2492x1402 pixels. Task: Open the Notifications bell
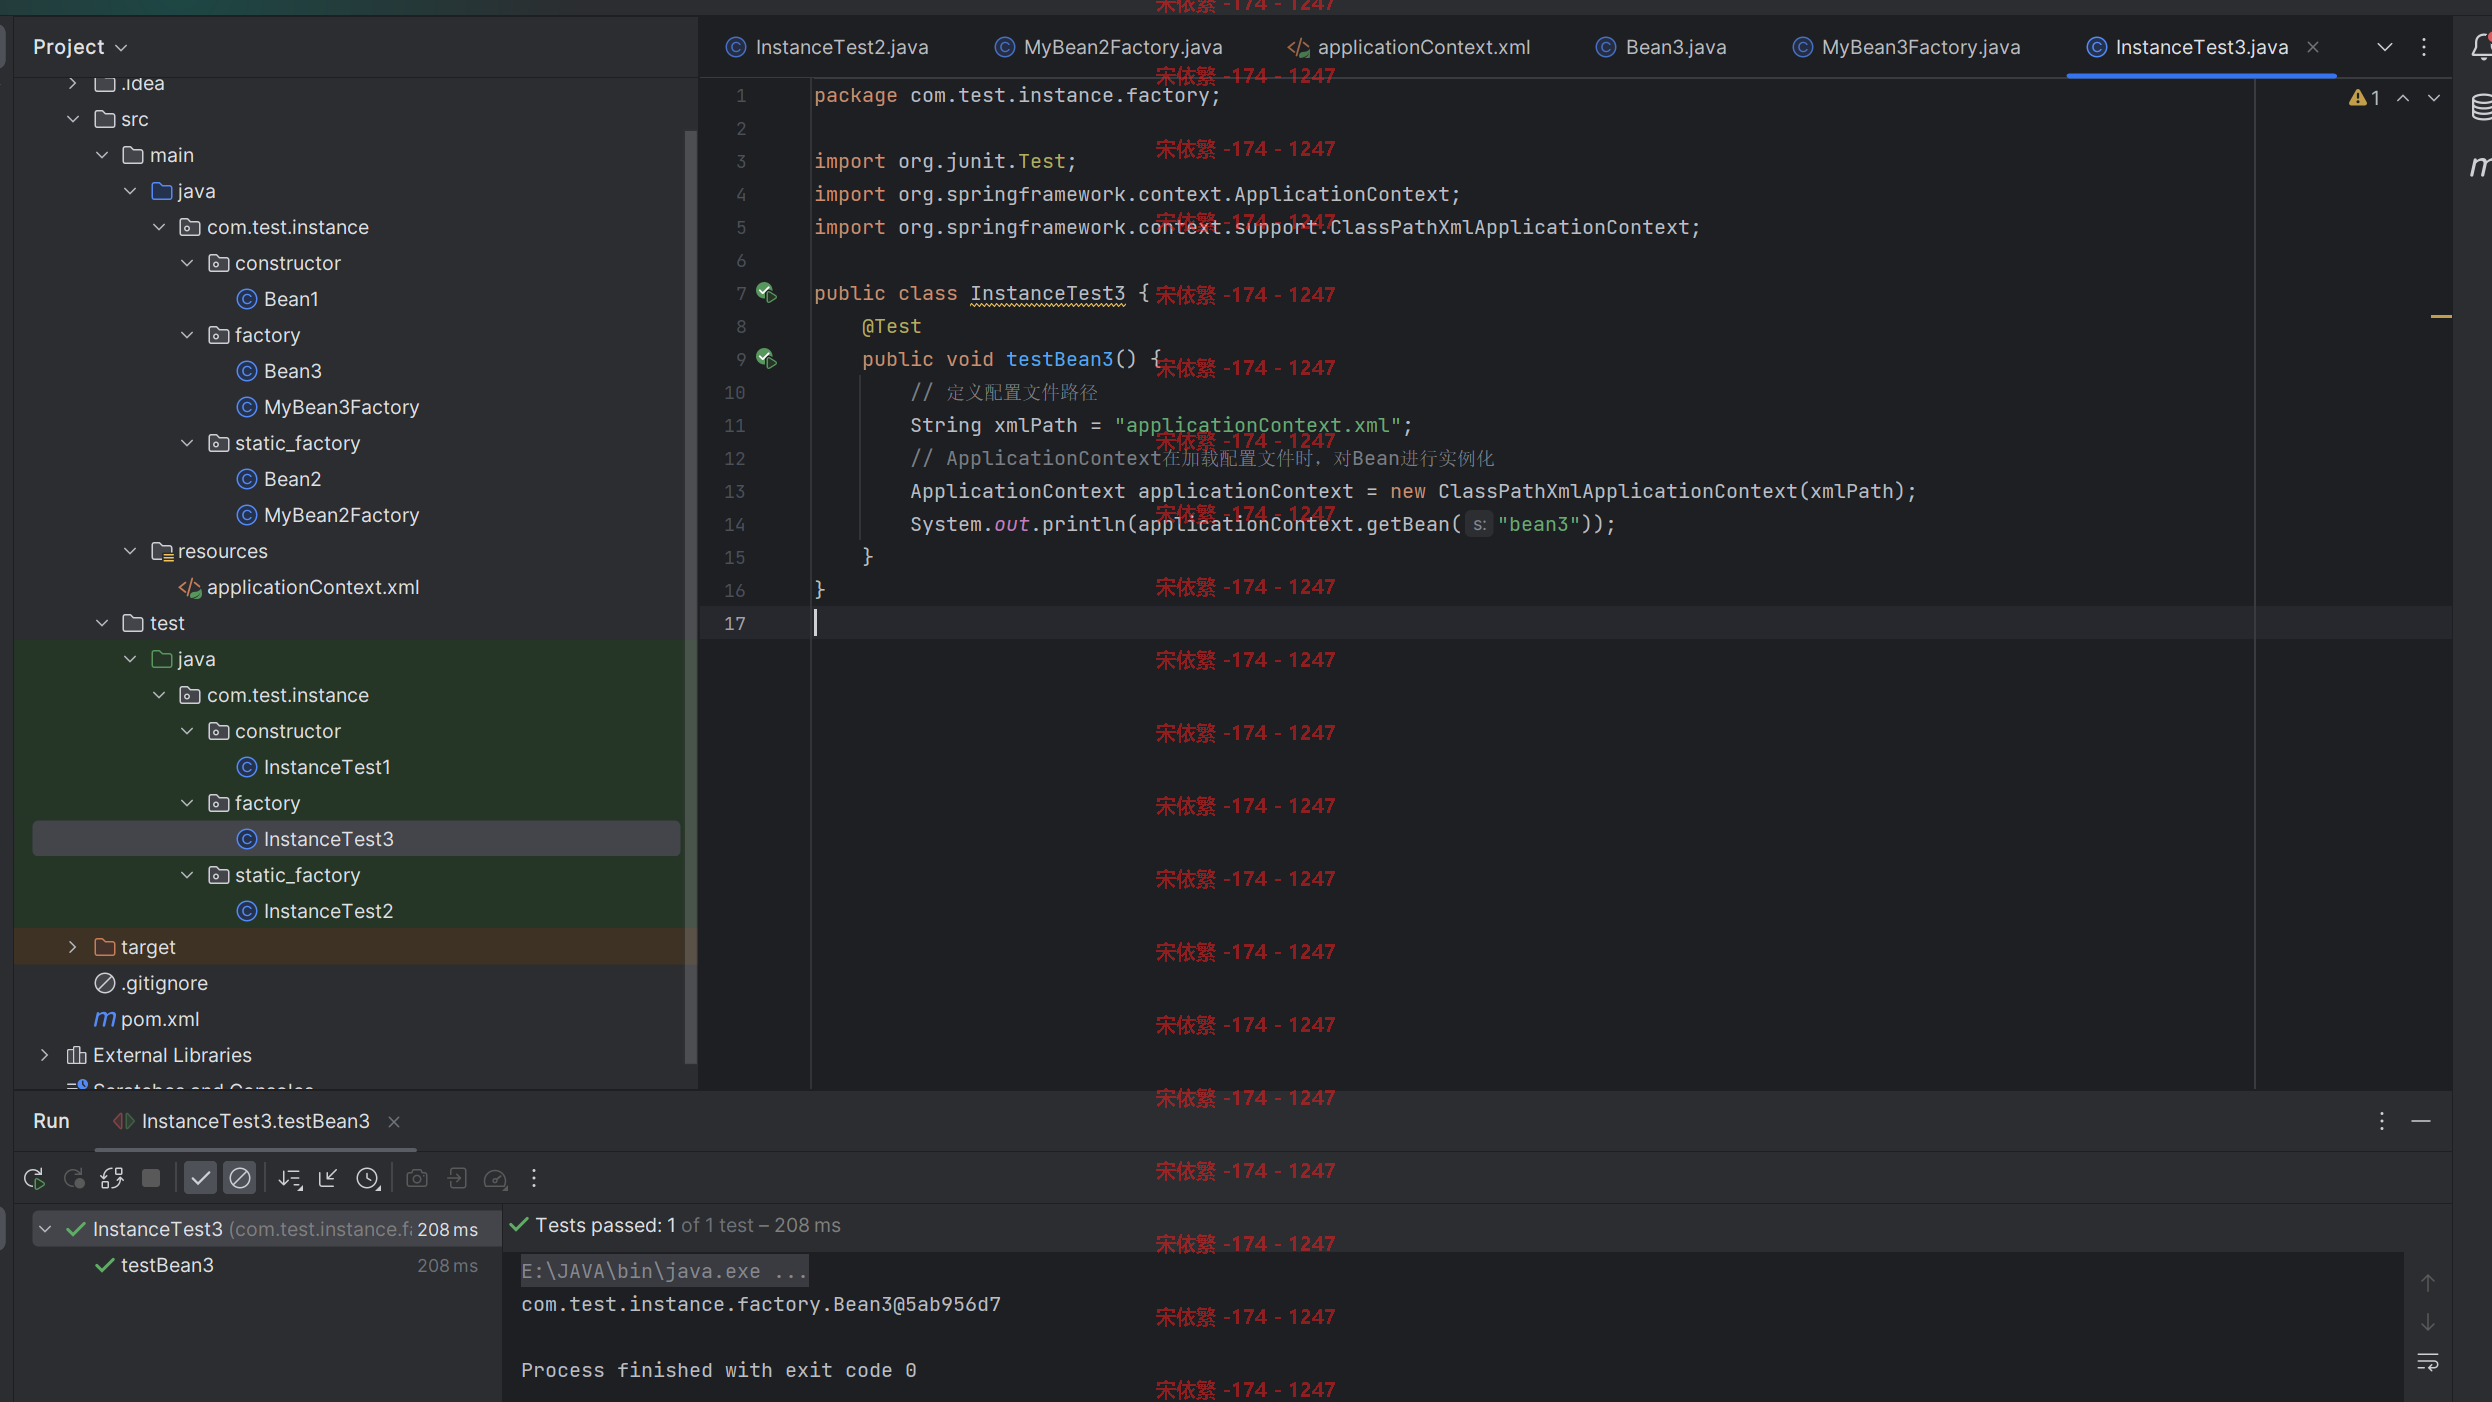click(x=2481, y=47)
